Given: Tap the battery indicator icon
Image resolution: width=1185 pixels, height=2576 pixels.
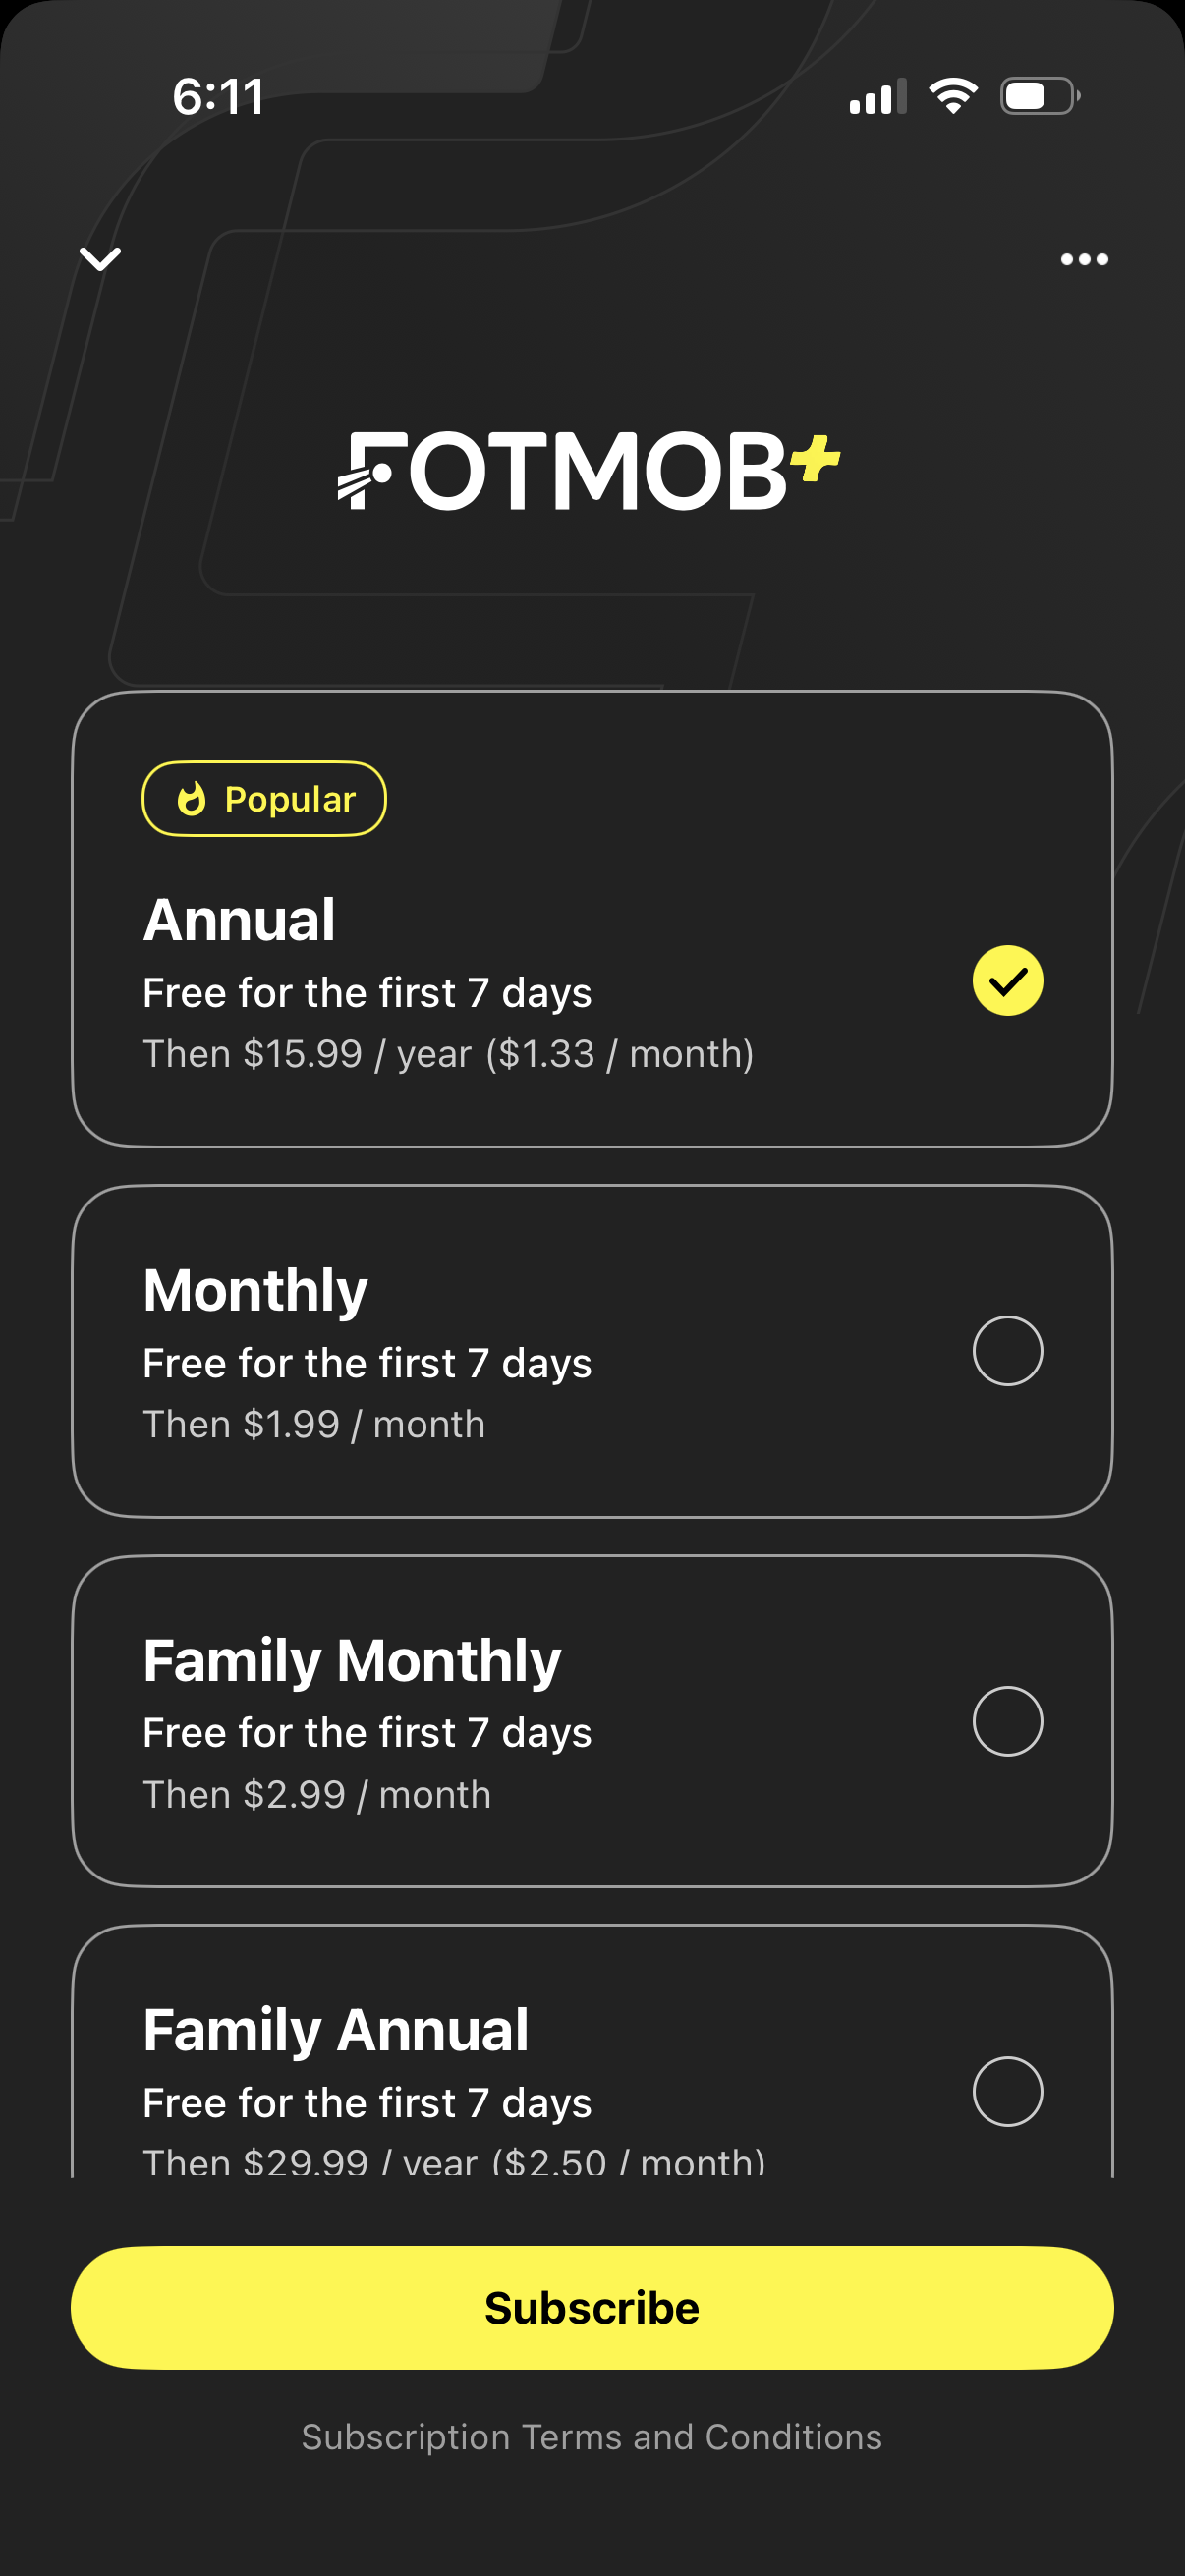Looking at the screenshot, I should pos(1040,96).
